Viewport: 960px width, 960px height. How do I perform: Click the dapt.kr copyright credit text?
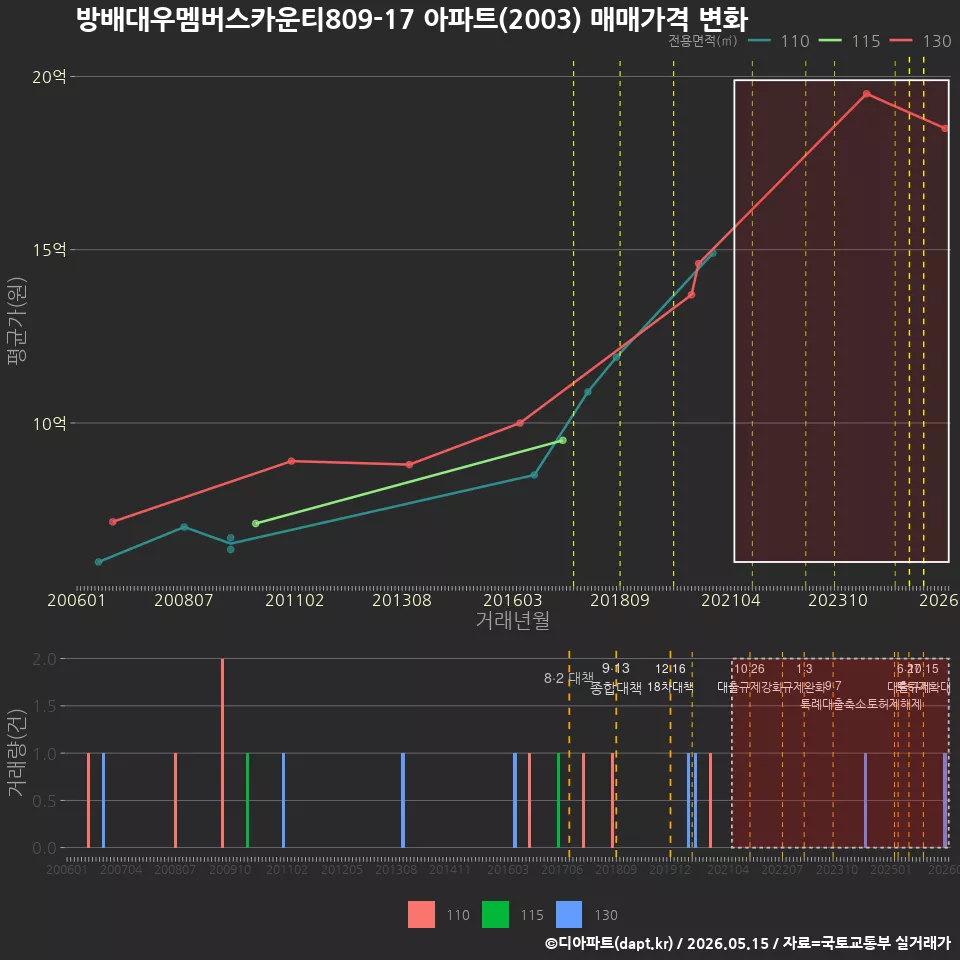click(748, 943)
